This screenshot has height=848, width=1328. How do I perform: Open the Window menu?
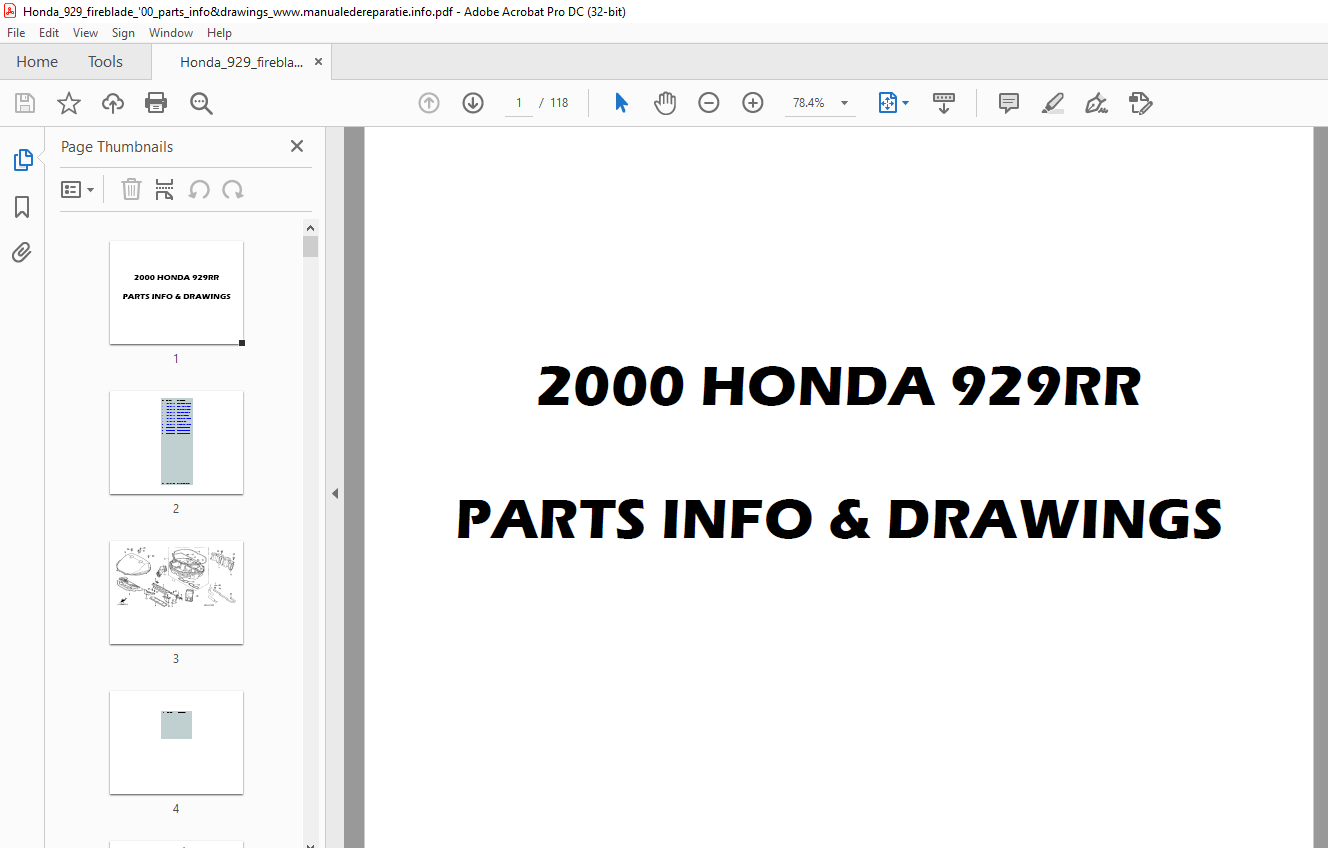(171, 33)
